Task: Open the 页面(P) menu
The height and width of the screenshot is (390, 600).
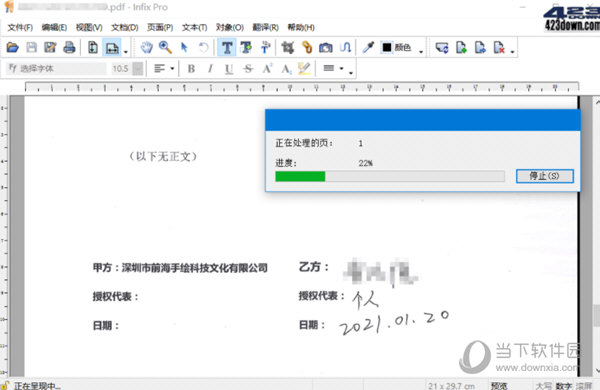Action: [x=160, y=27]
